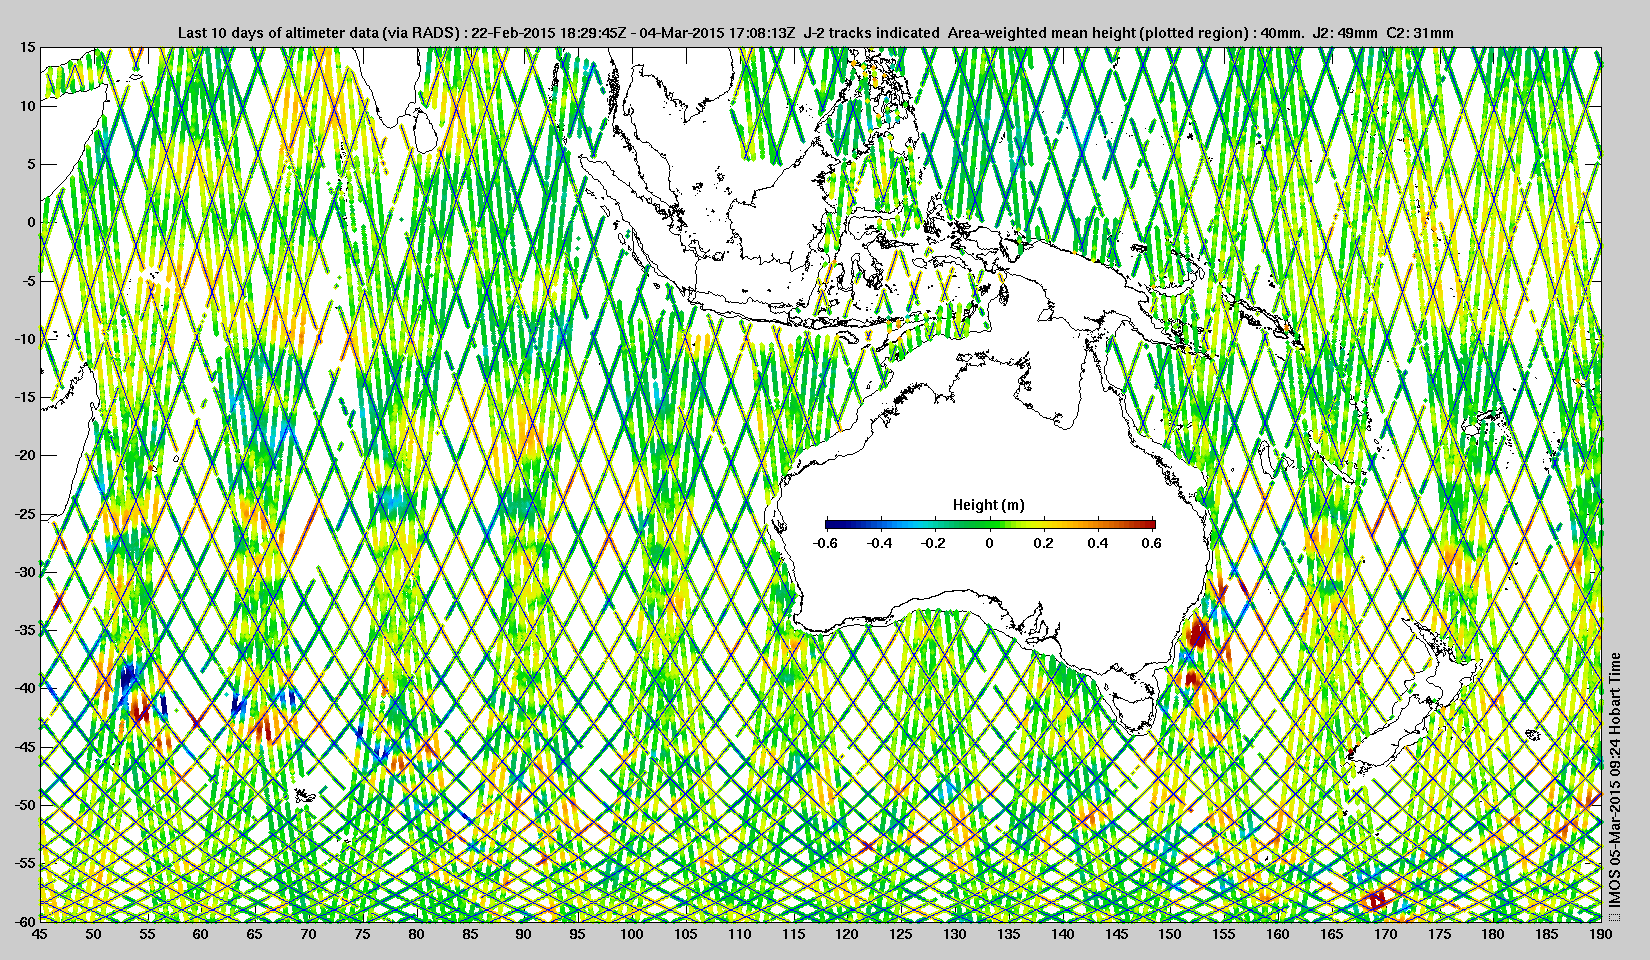
Task: Click the '0.4' colorbar tick label
Action: point(1097,543)
